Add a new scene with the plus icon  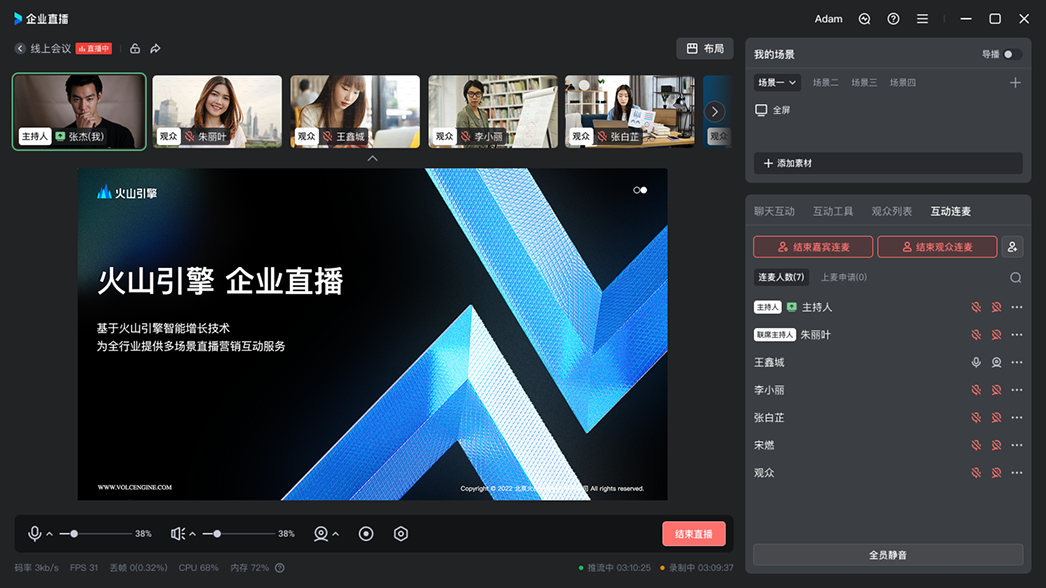(1015, 83)
